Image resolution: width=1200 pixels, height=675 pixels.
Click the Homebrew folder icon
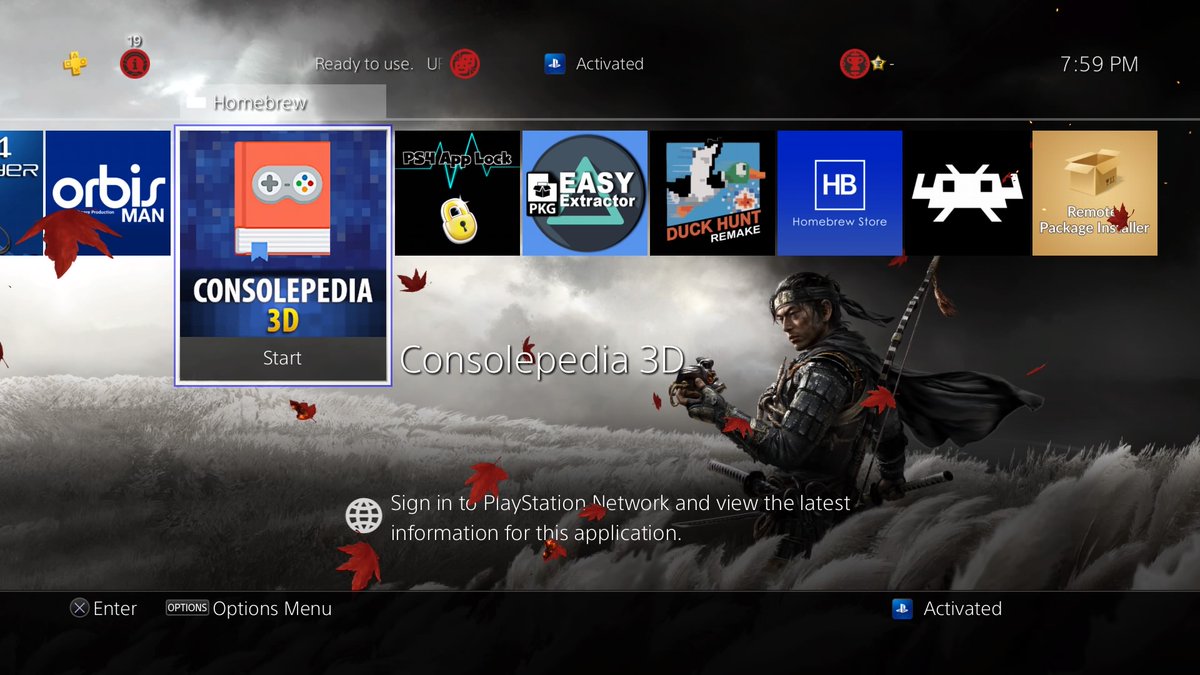[196, 102]
